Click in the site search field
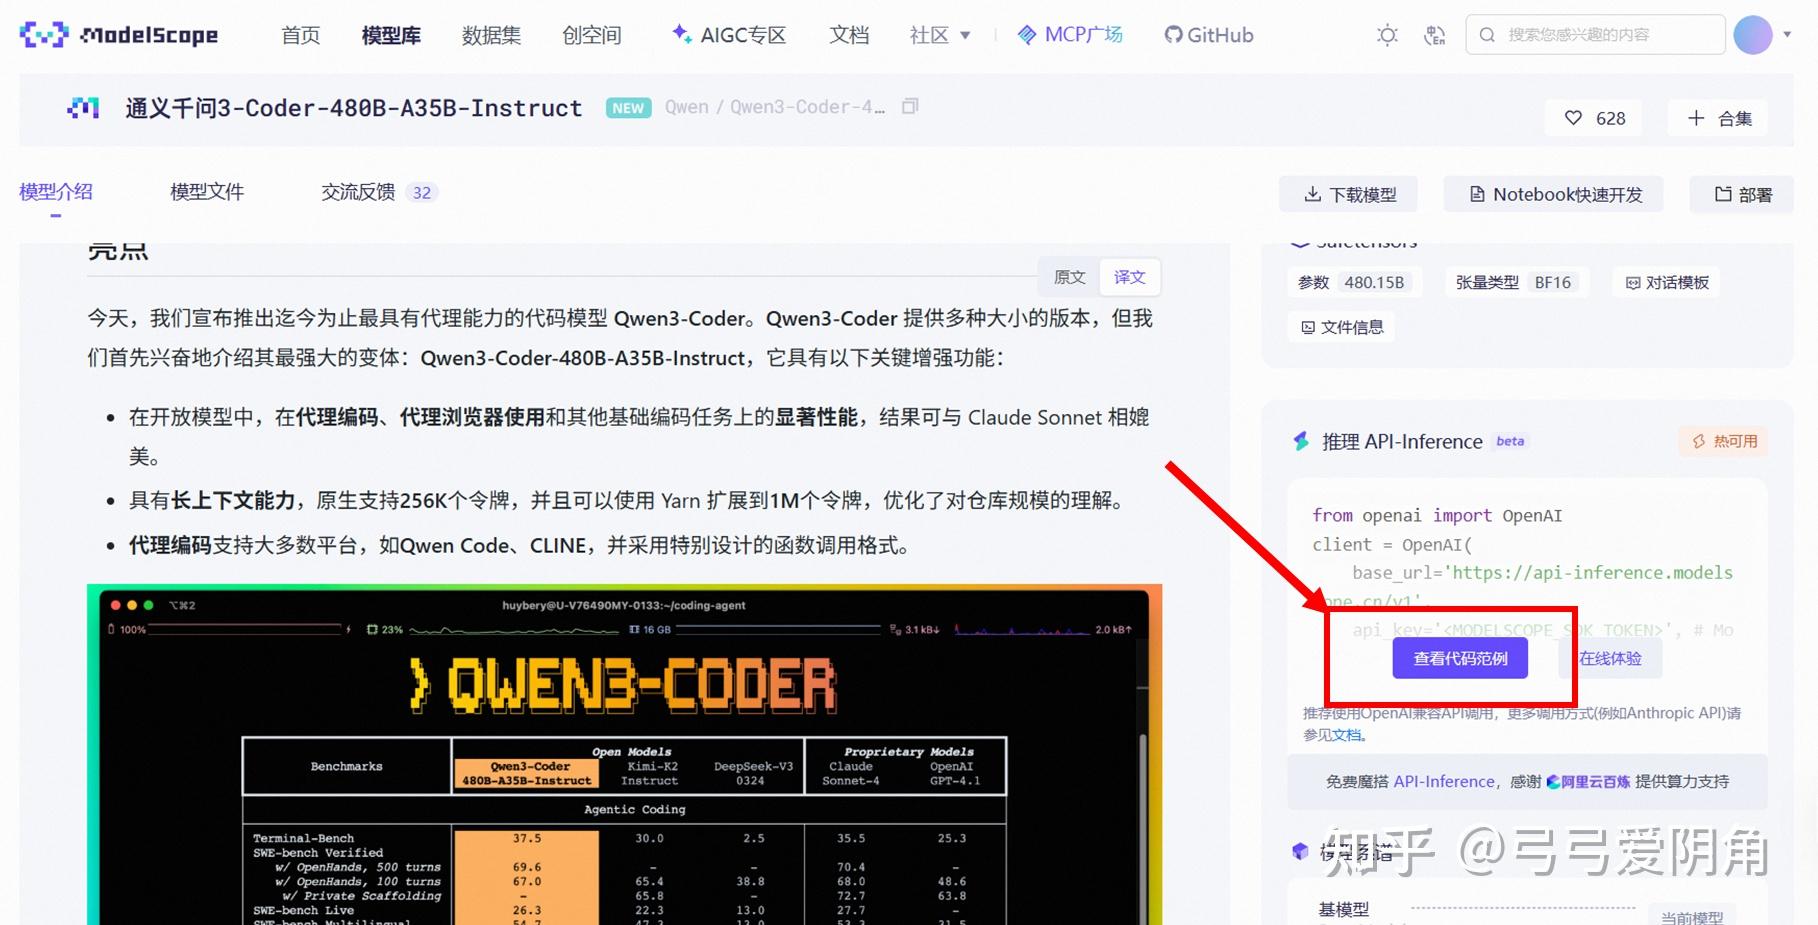 click(1595, 35)
